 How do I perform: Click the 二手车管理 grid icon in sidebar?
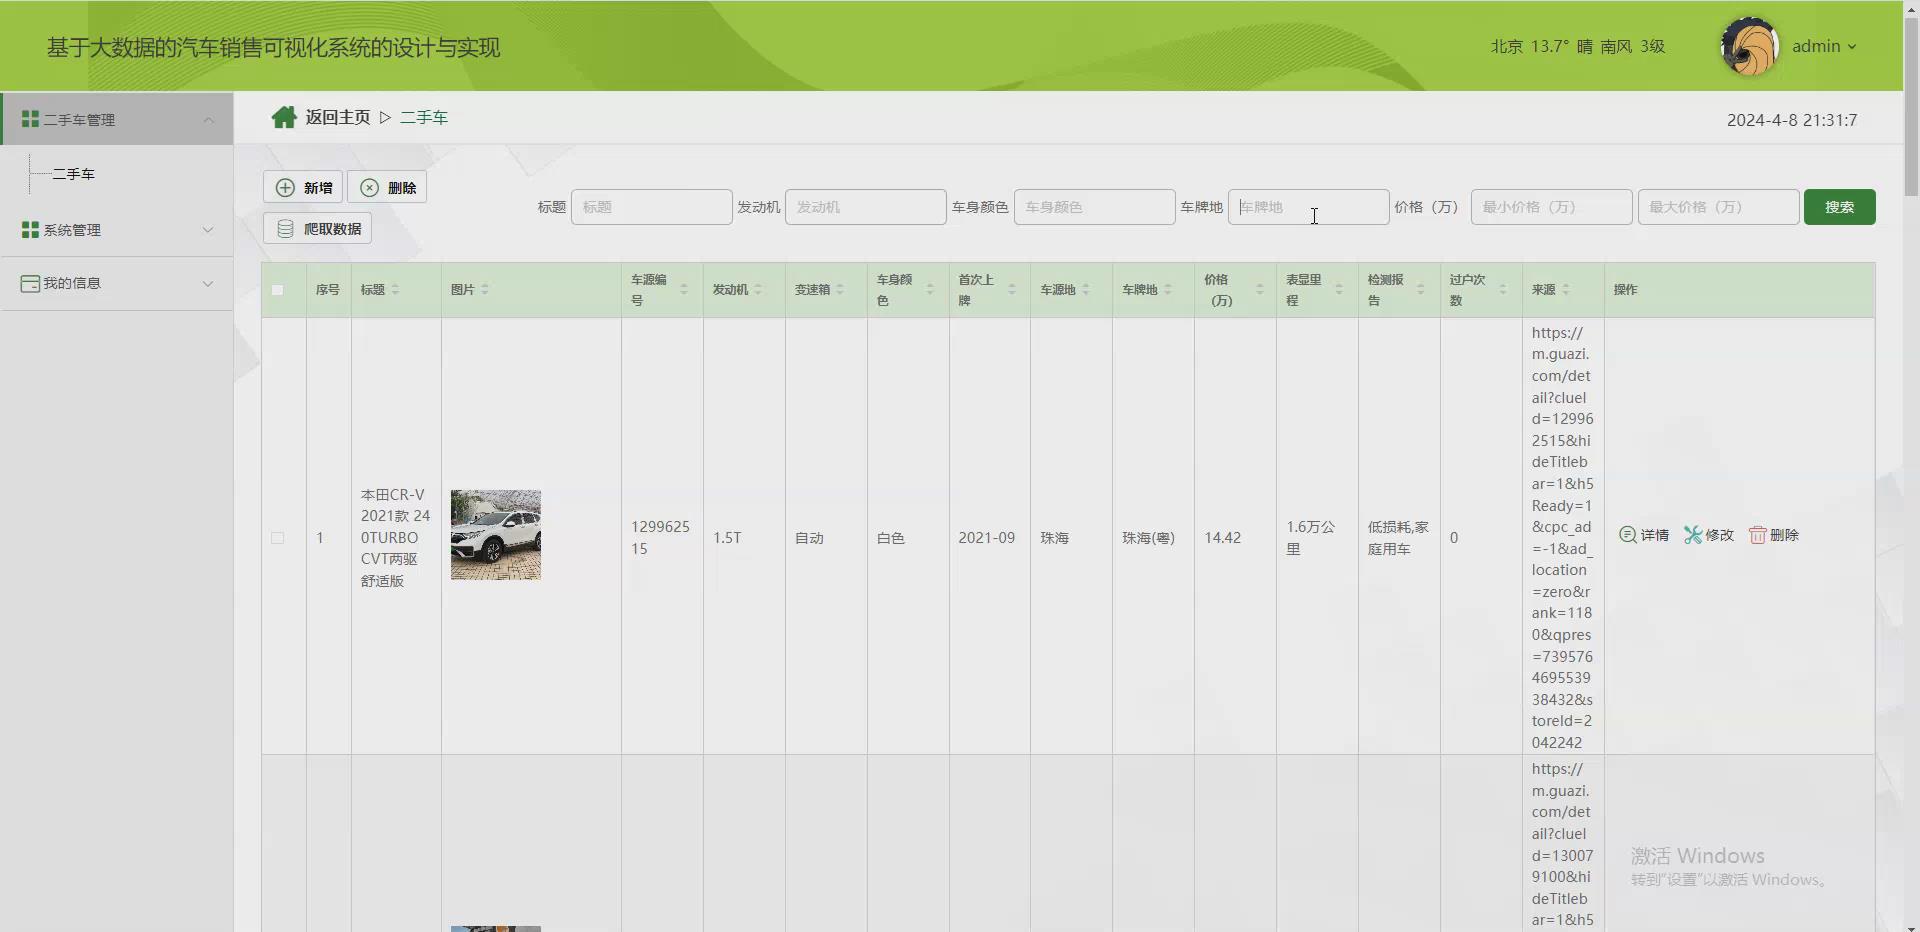click(x=30, y=119)
